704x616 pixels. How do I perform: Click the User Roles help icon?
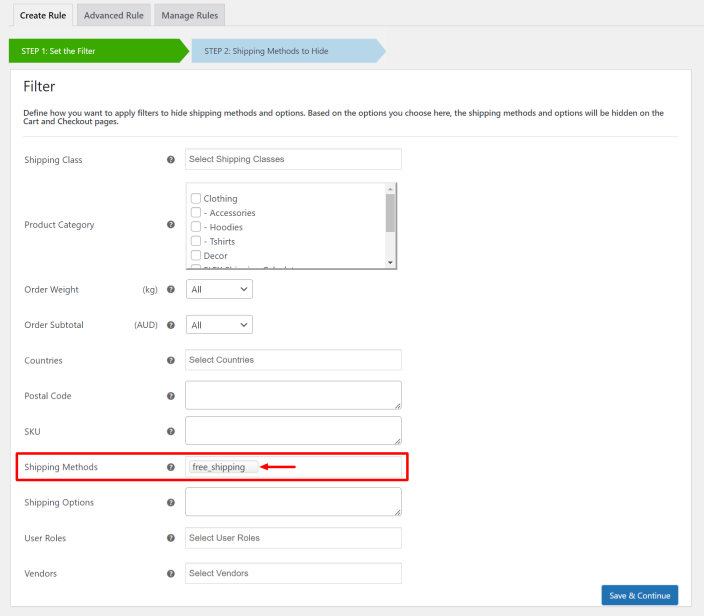click(x=171, y=538)
